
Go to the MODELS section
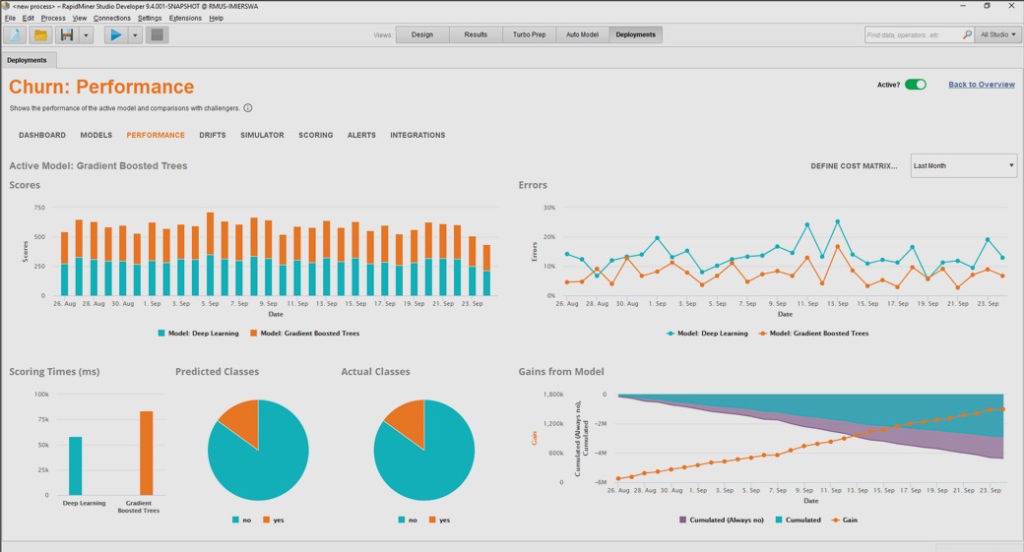[96, 135]
